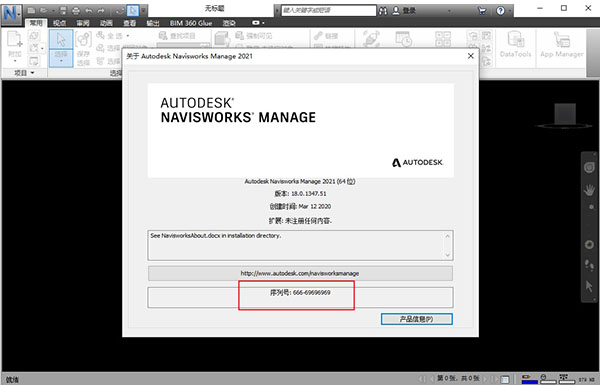
Task: Switch to the 查看 ribbon tab
Action: coord(130,23)
